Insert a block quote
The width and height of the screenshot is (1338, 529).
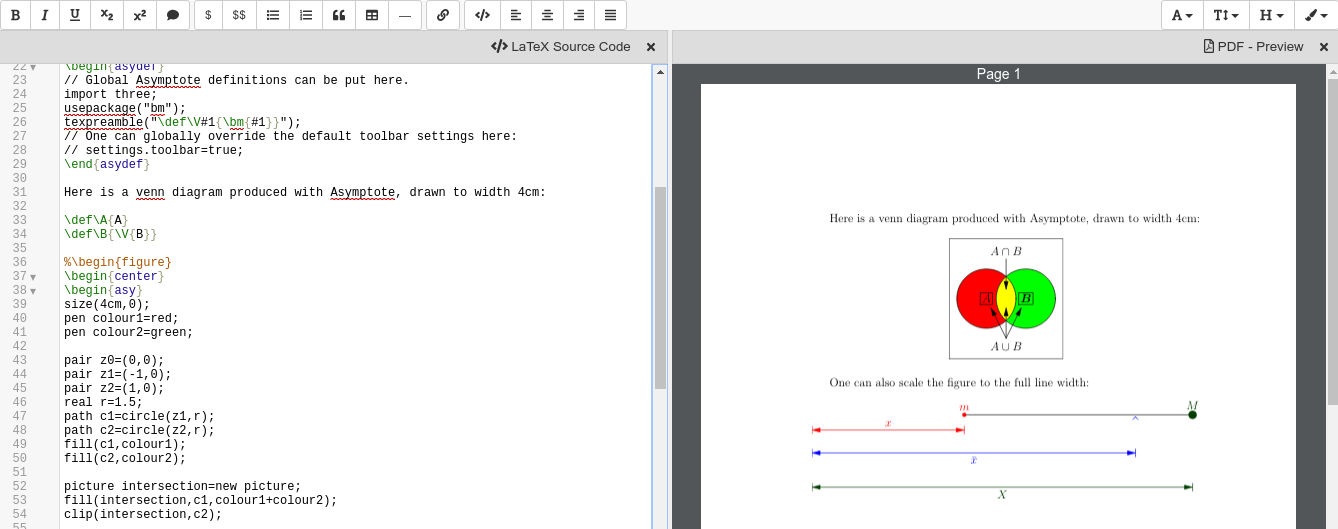point(339,15)
